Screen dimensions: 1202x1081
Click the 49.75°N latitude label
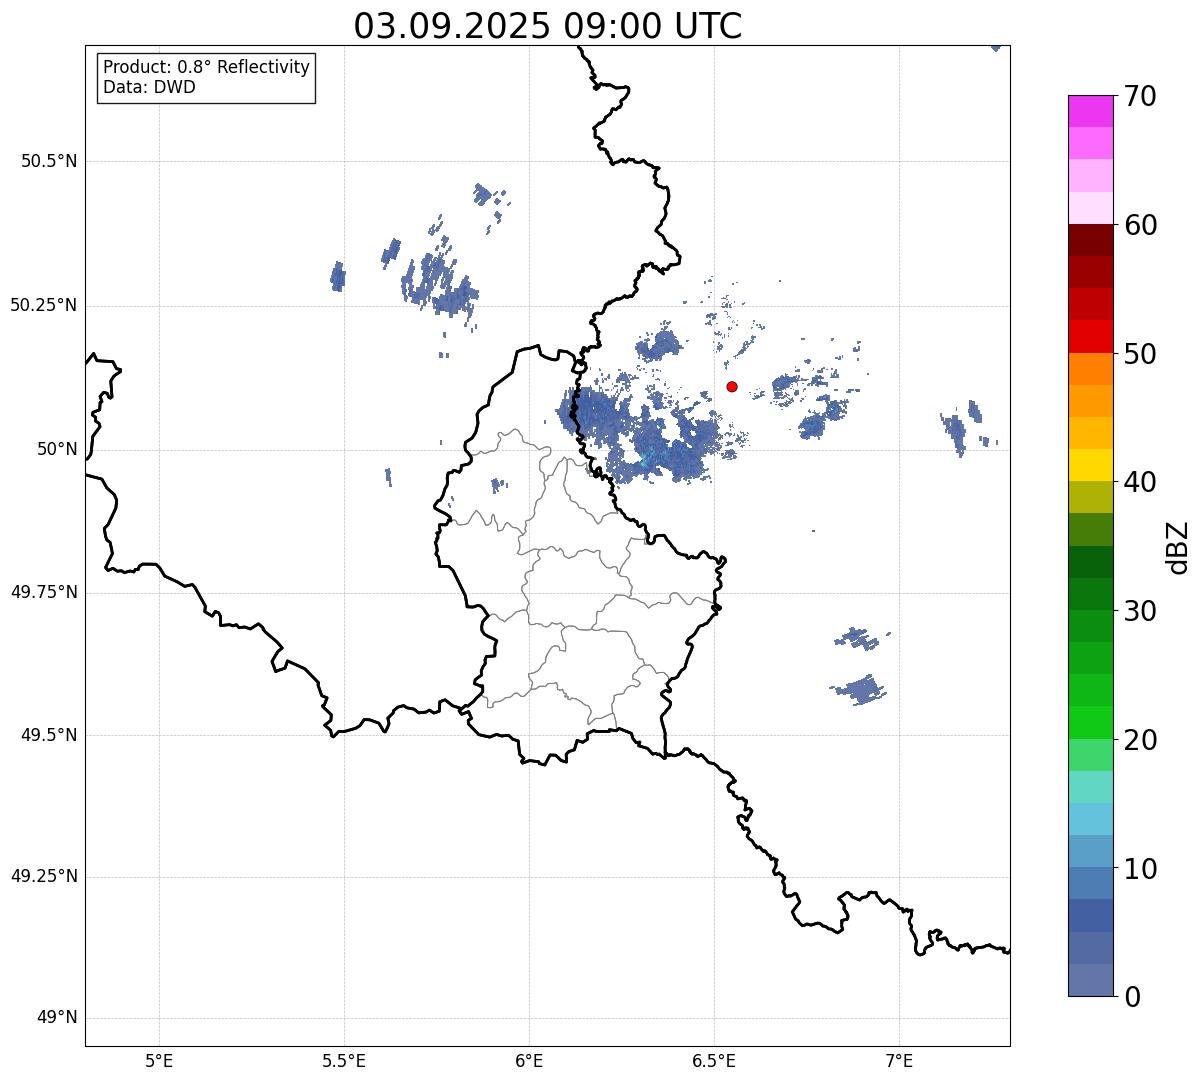[44, 592]
